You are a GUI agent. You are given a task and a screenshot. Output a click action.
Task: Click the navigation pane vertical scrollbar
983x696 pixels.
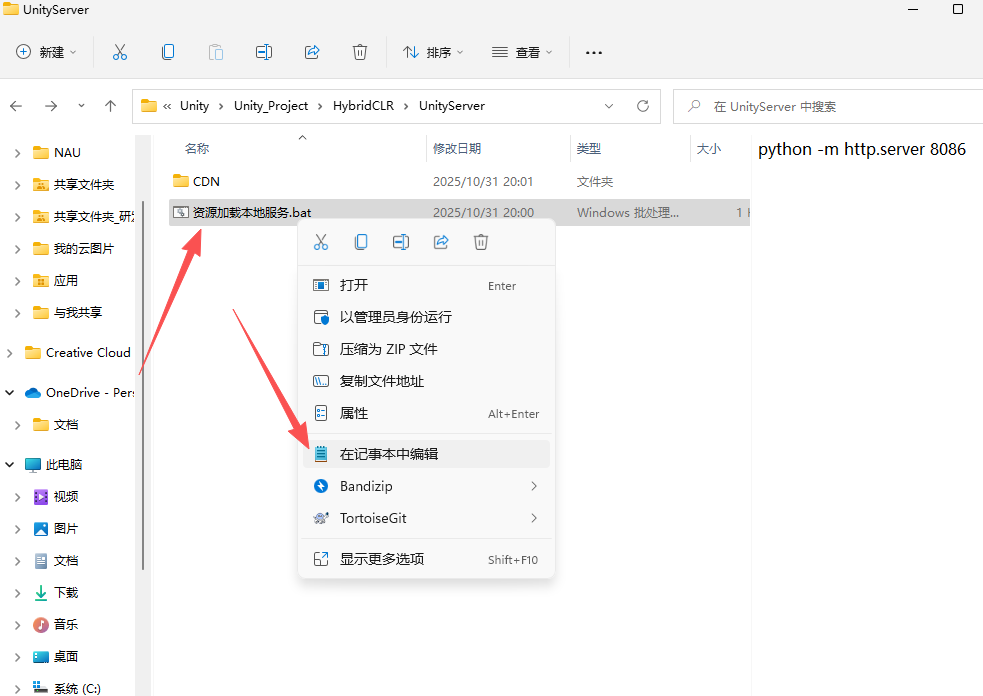[x=144, y=385]
